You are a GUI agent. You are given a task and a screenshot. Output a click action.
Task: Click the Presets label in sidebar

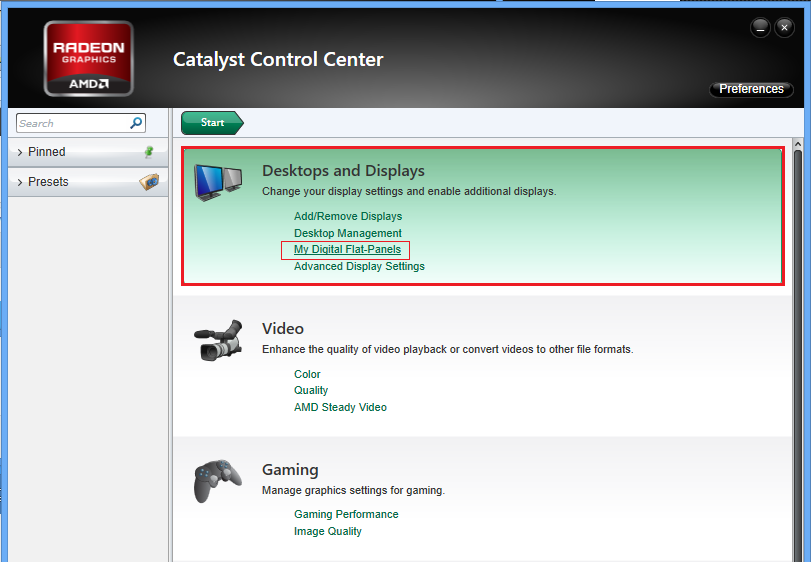coord(48,182)
